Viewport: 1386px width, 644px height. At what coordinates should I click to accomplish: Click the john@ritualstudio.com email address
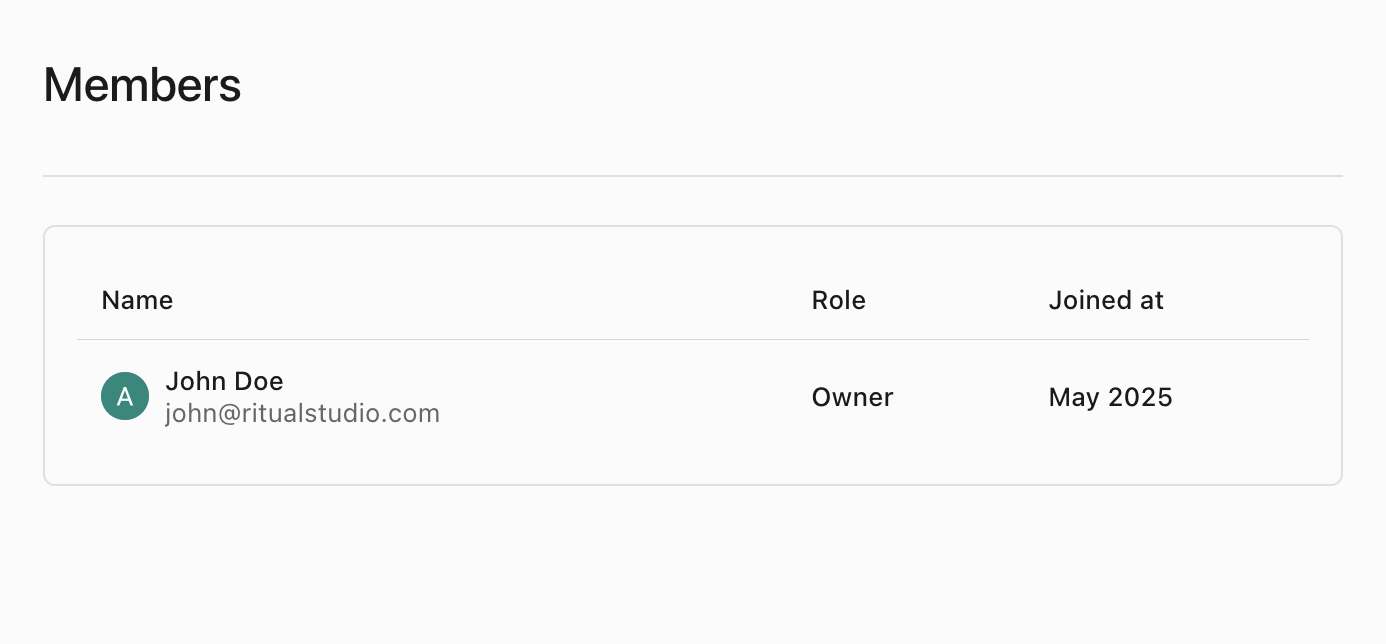click(302, 413)
